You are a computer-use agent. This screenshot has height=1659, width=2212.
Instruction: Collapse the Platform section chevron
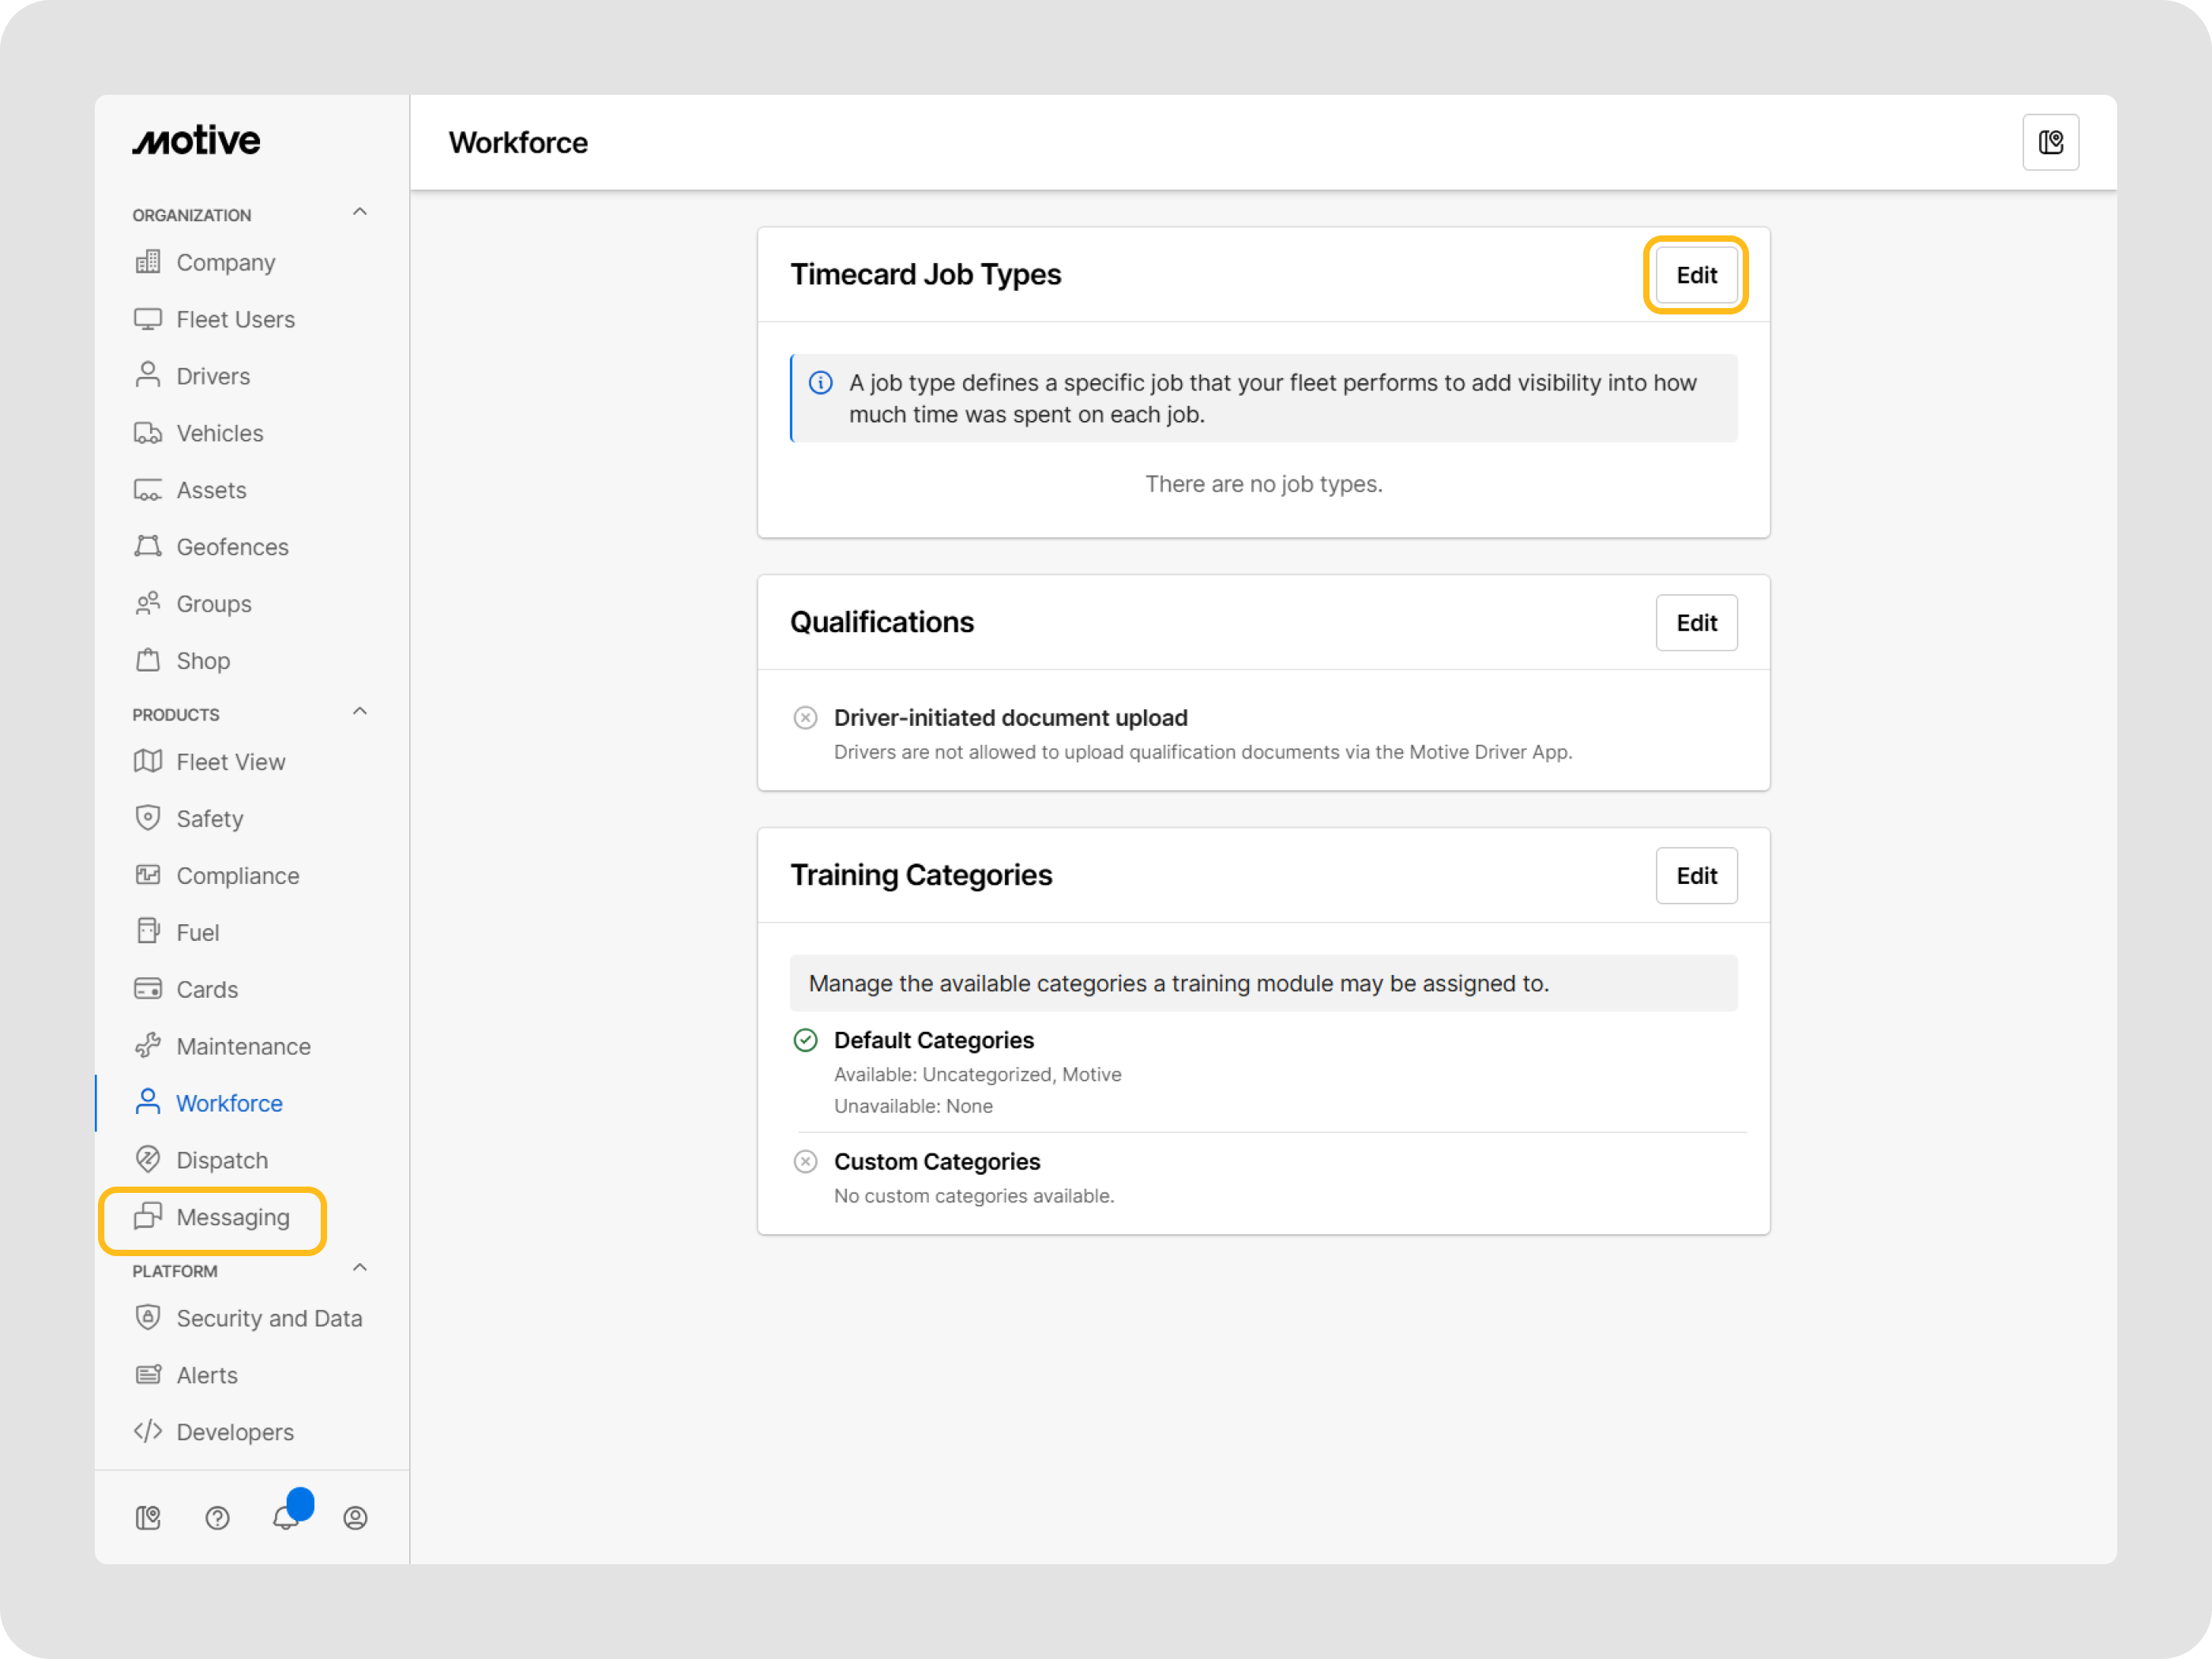[360, 1268]
